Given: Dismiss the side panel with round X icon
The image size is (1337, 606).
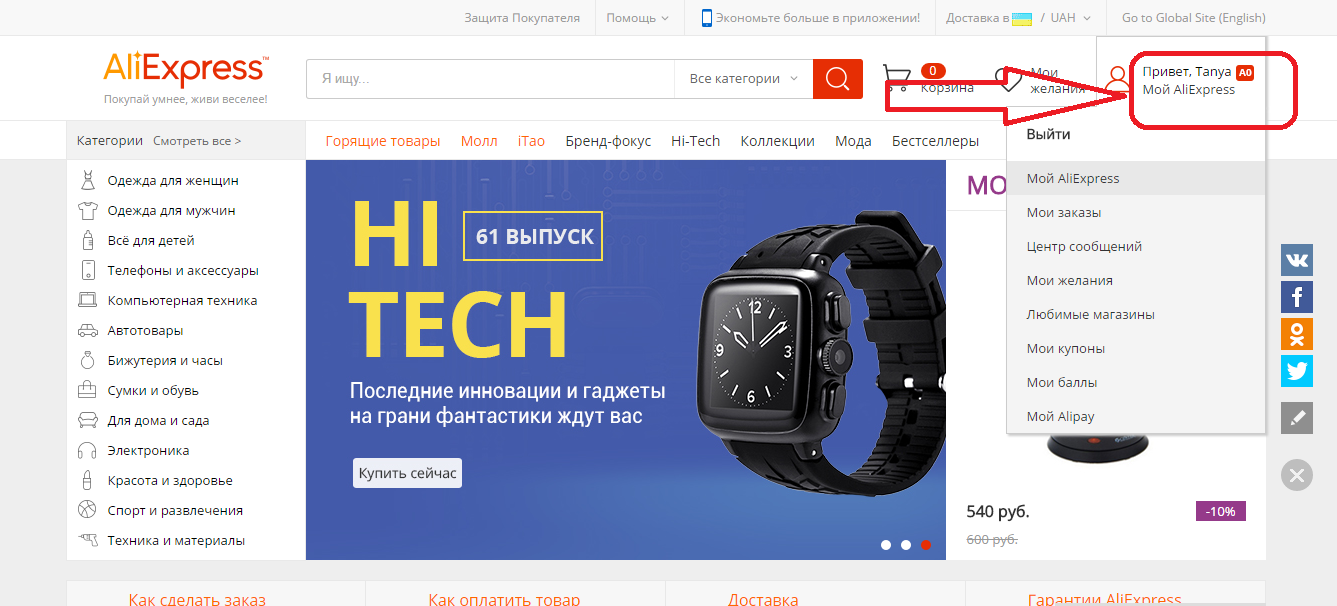Looking at the screenshot, I should [1297, 475].
